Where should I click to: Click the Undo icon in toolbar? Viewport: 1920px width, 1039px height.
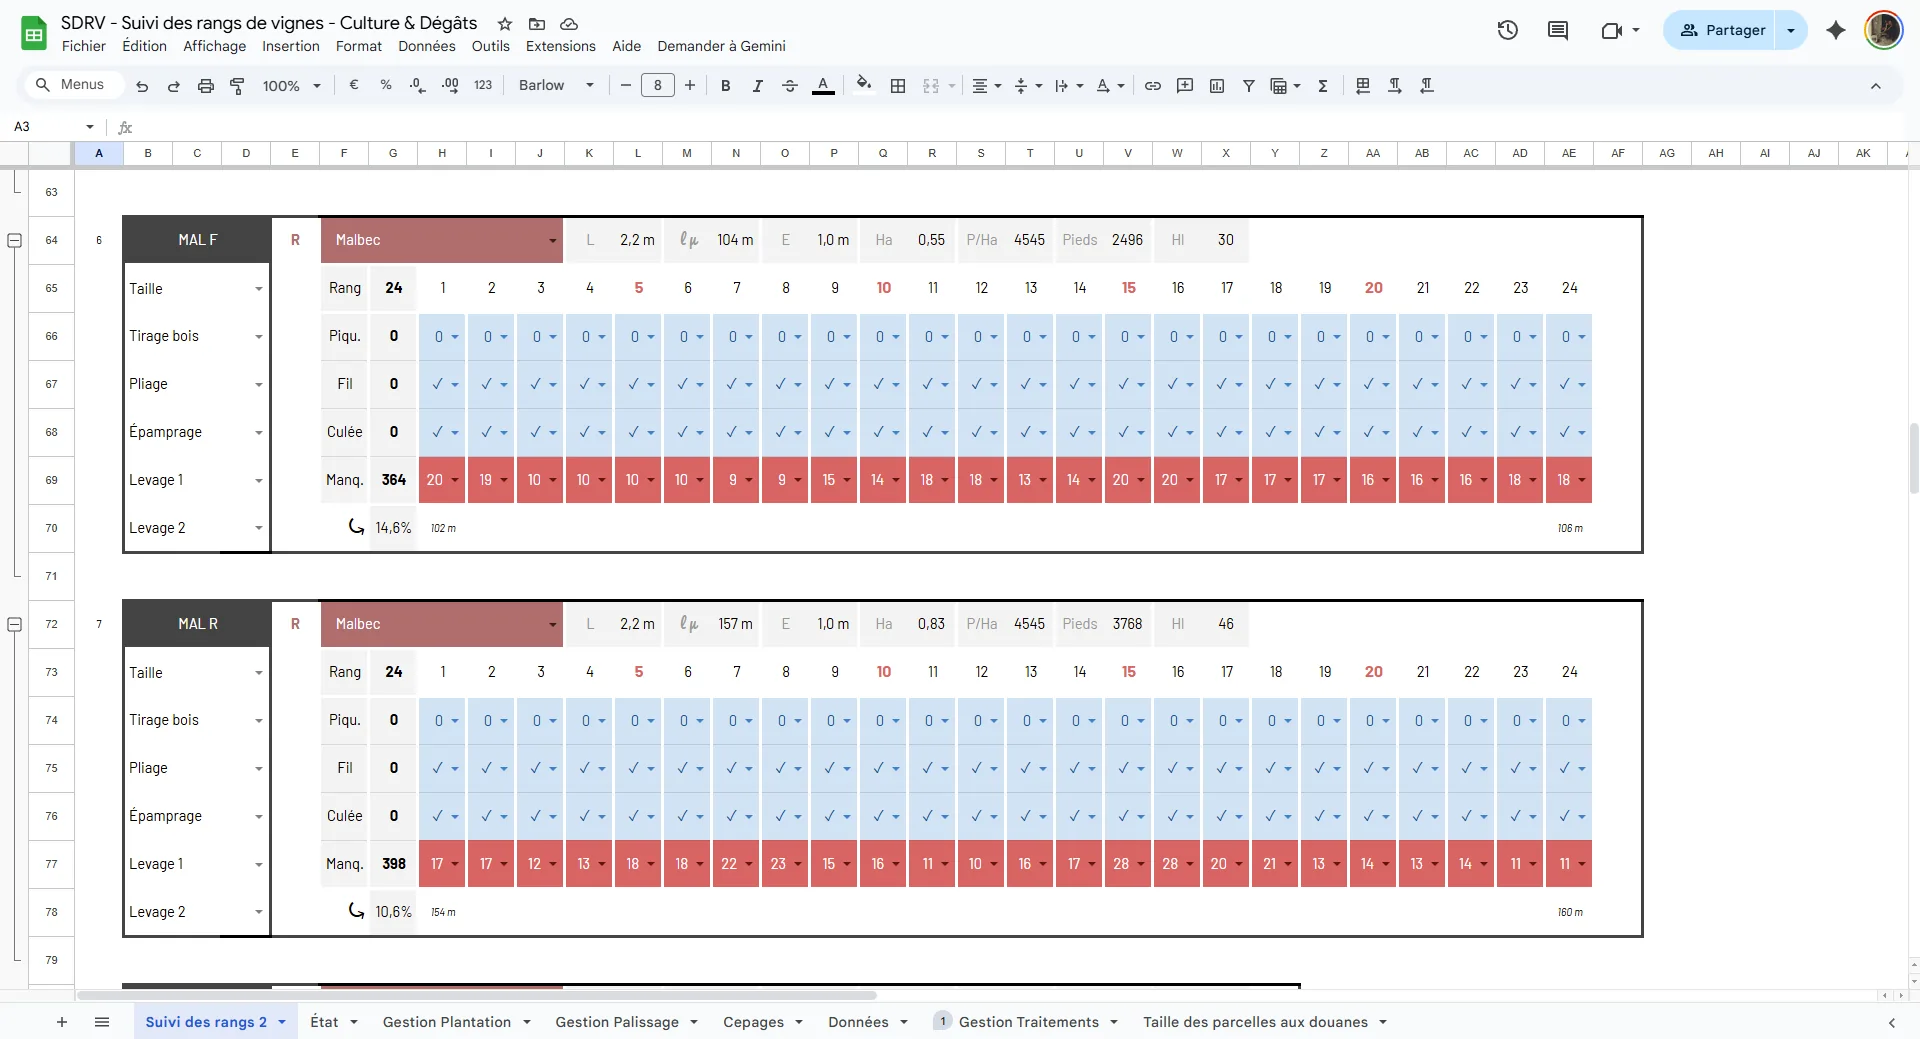[x=142, y=86]
